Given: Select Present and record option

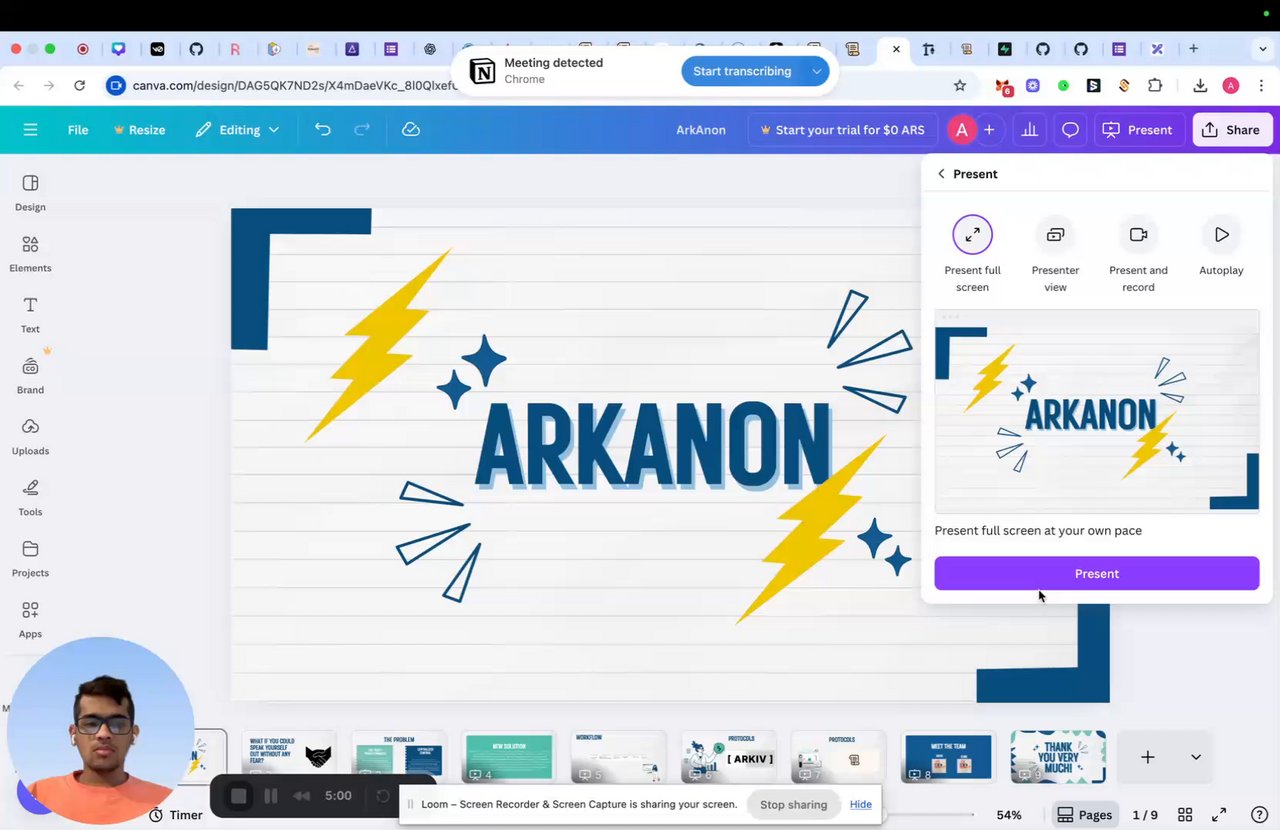Looking at the screenshot, I should [x=1138, y=255].
